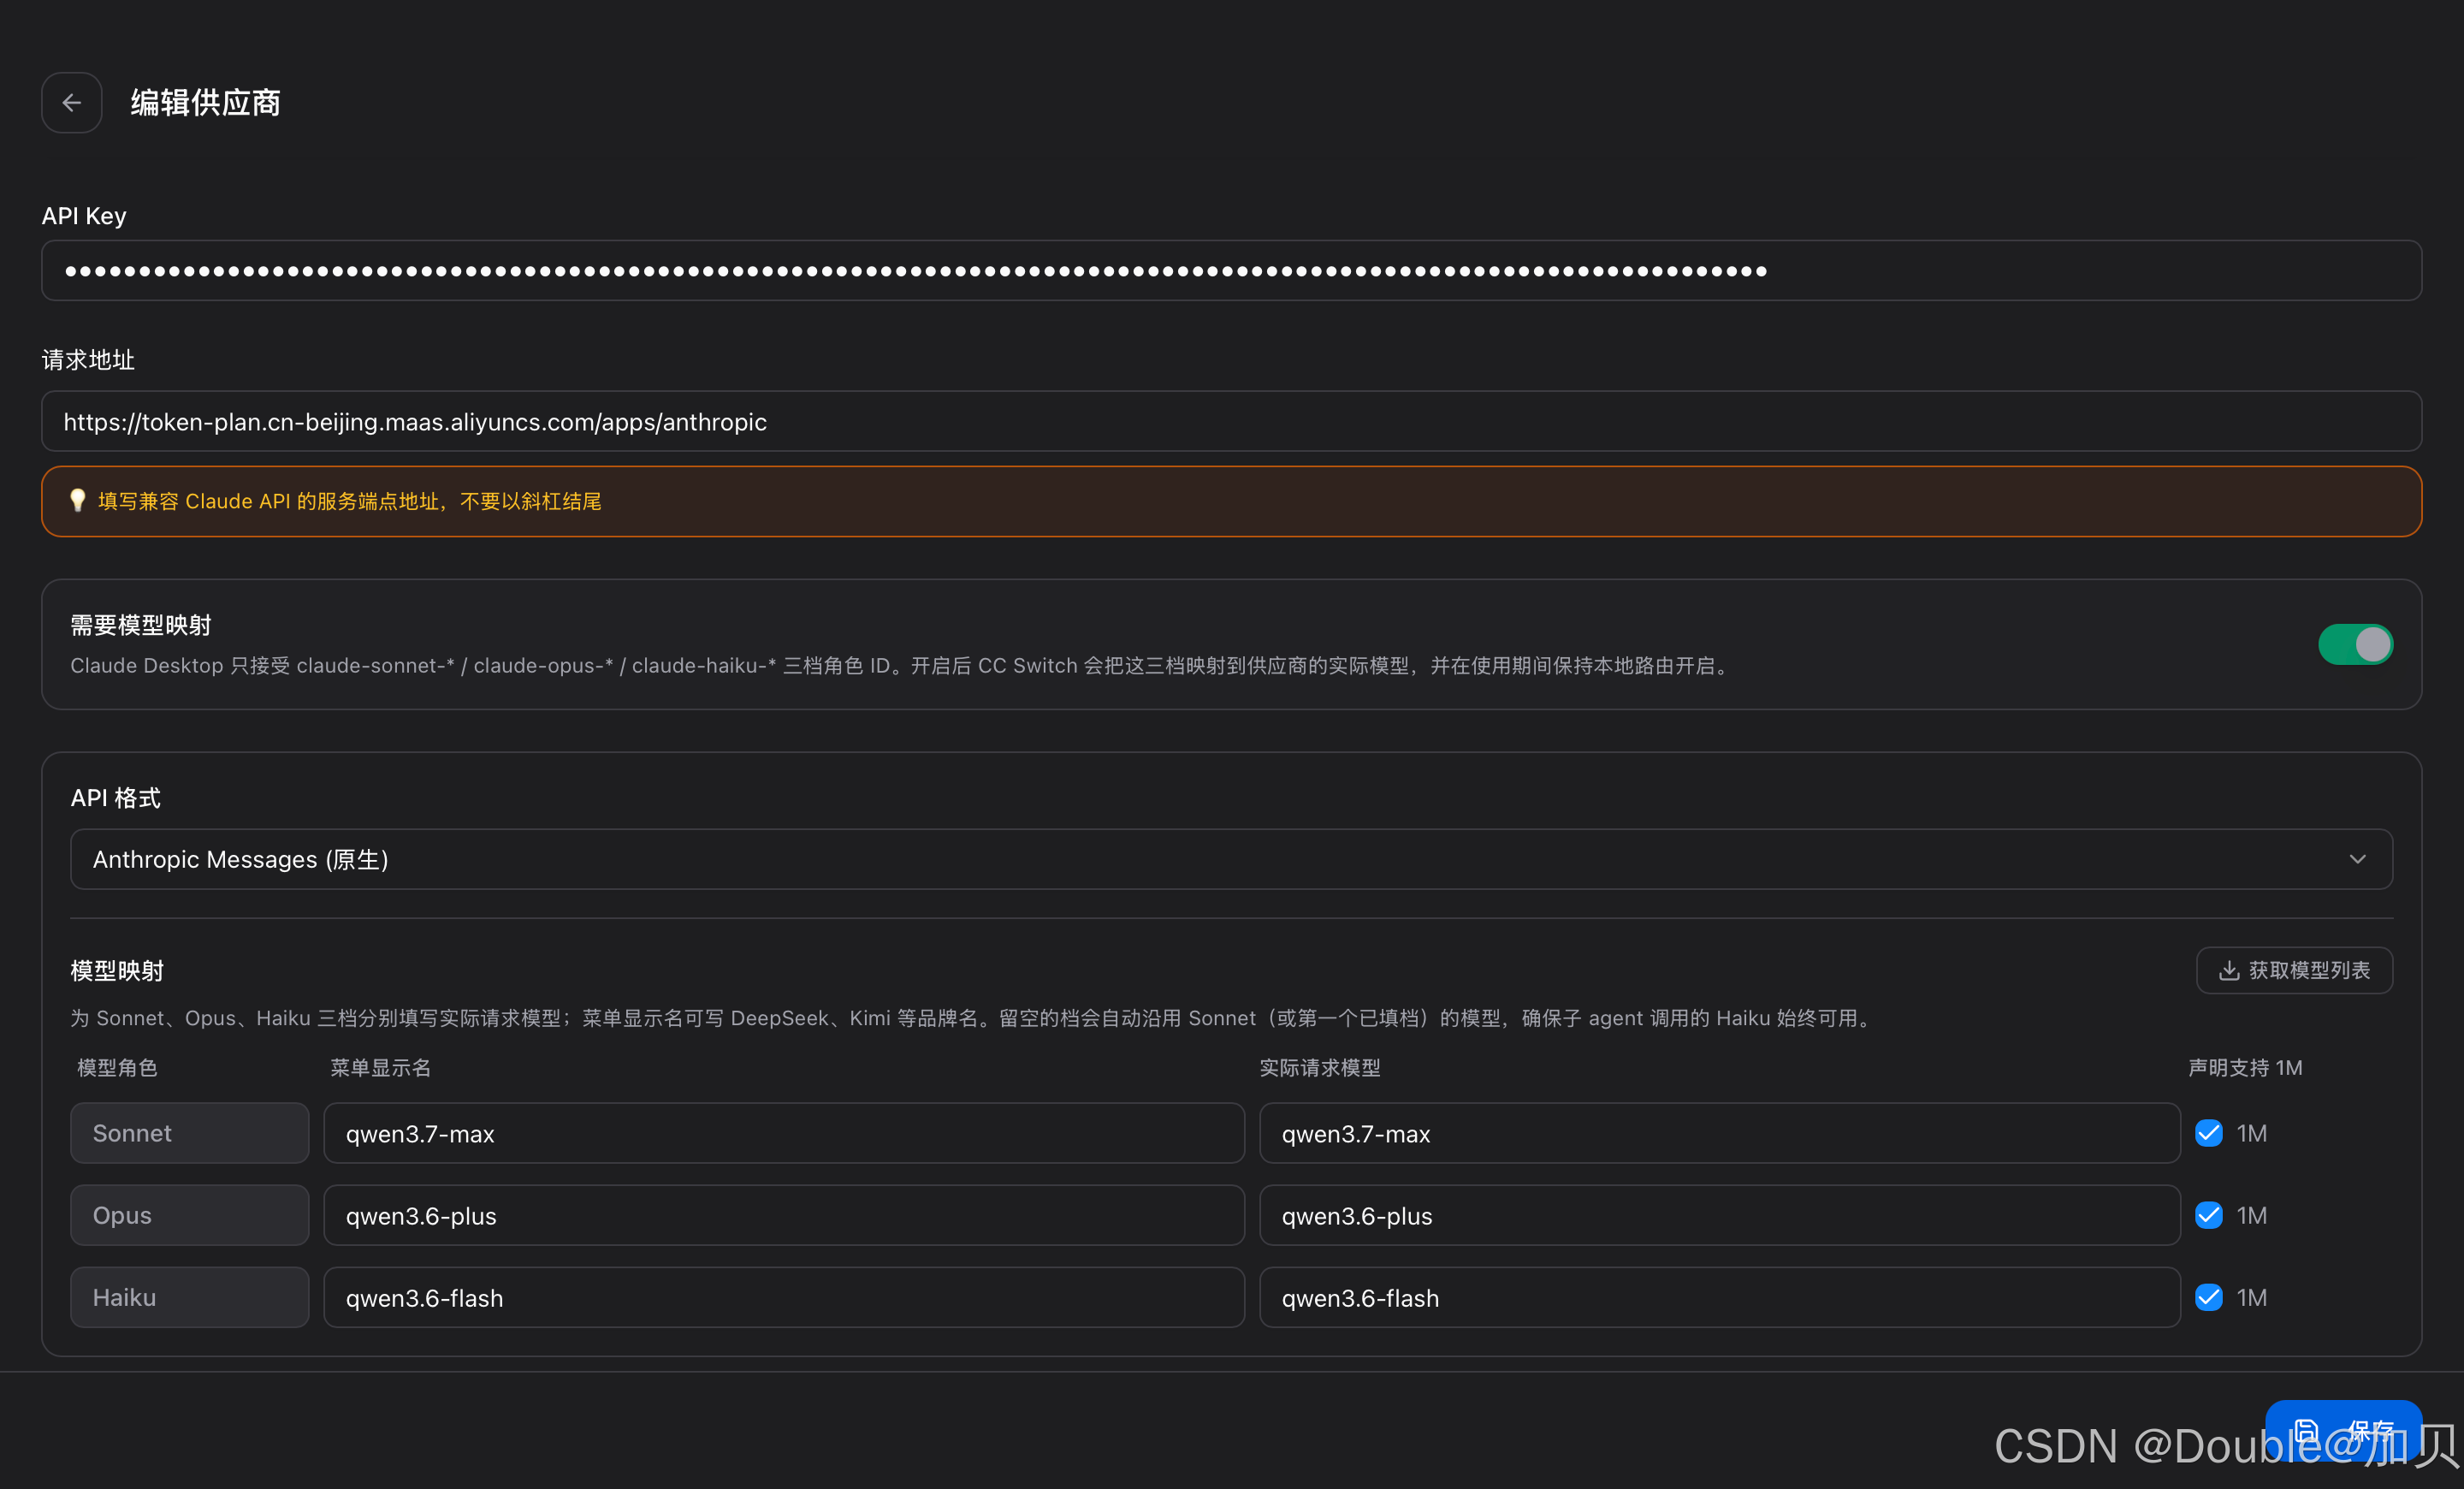2464x1489 pixels.
Task: Click the chevron arrow in API format selector
Action: tap(2357, 860)
